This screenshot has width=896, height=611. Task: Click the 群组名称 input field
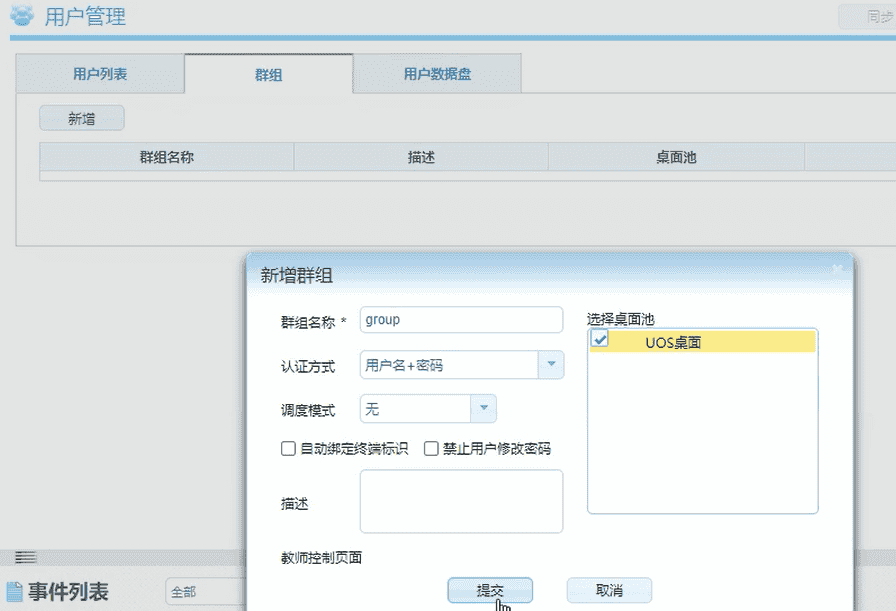coord(460,319)
